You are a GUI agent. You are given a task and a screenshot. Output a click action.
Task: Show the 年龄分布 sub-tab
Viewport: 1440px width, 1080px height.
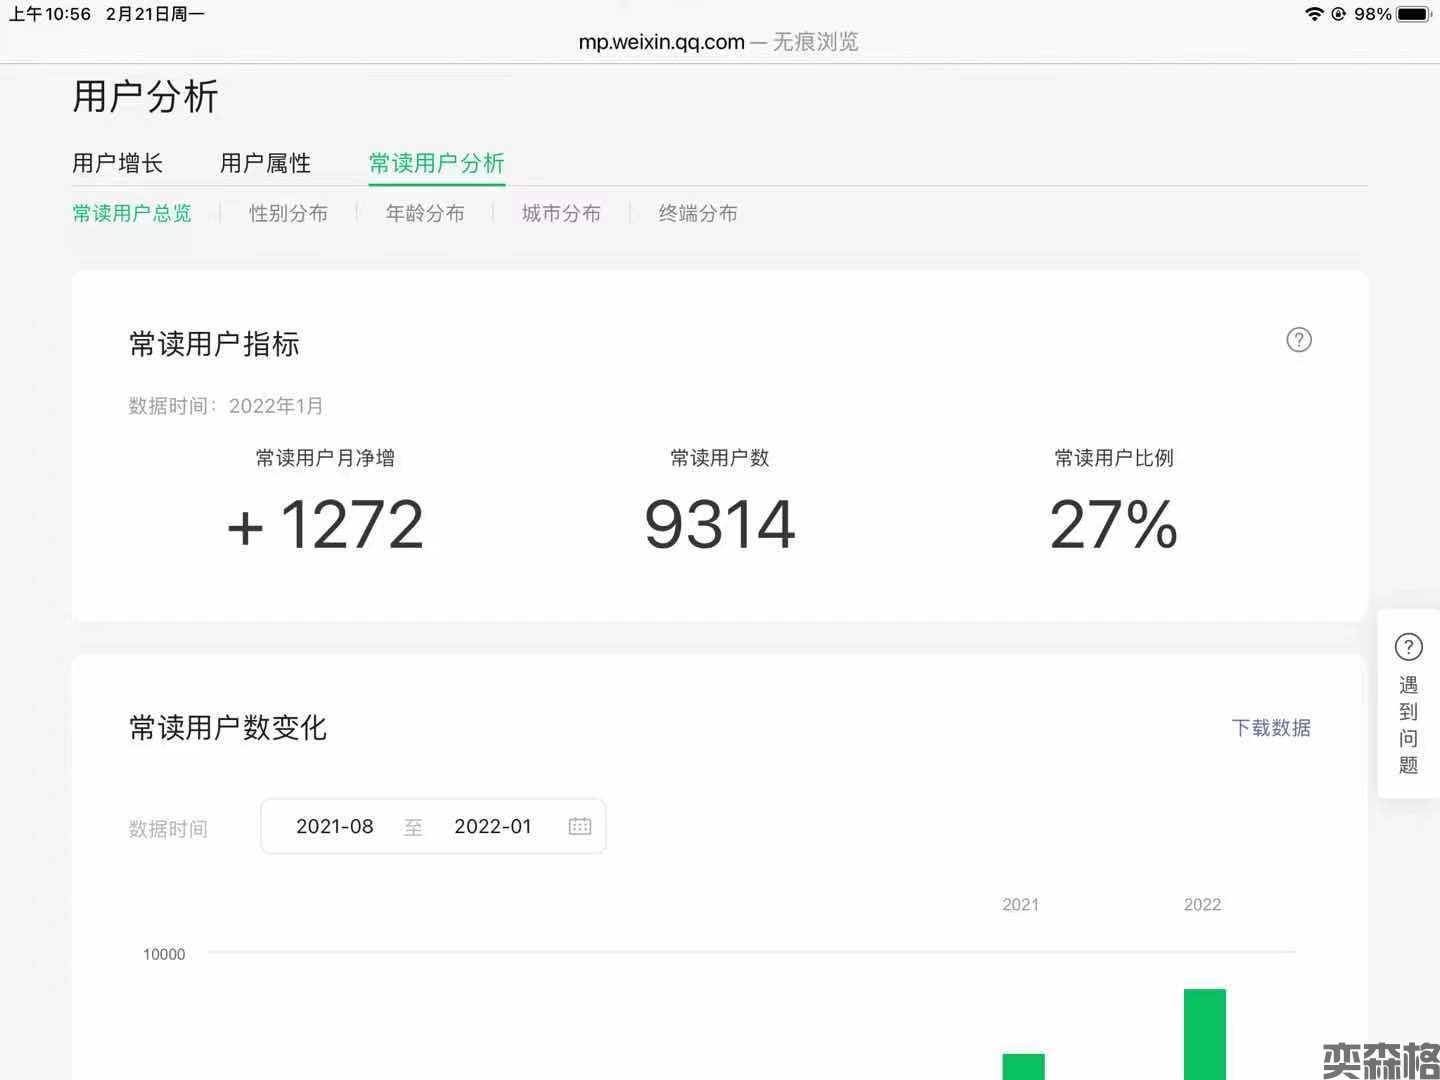click(x=425, y=213)
